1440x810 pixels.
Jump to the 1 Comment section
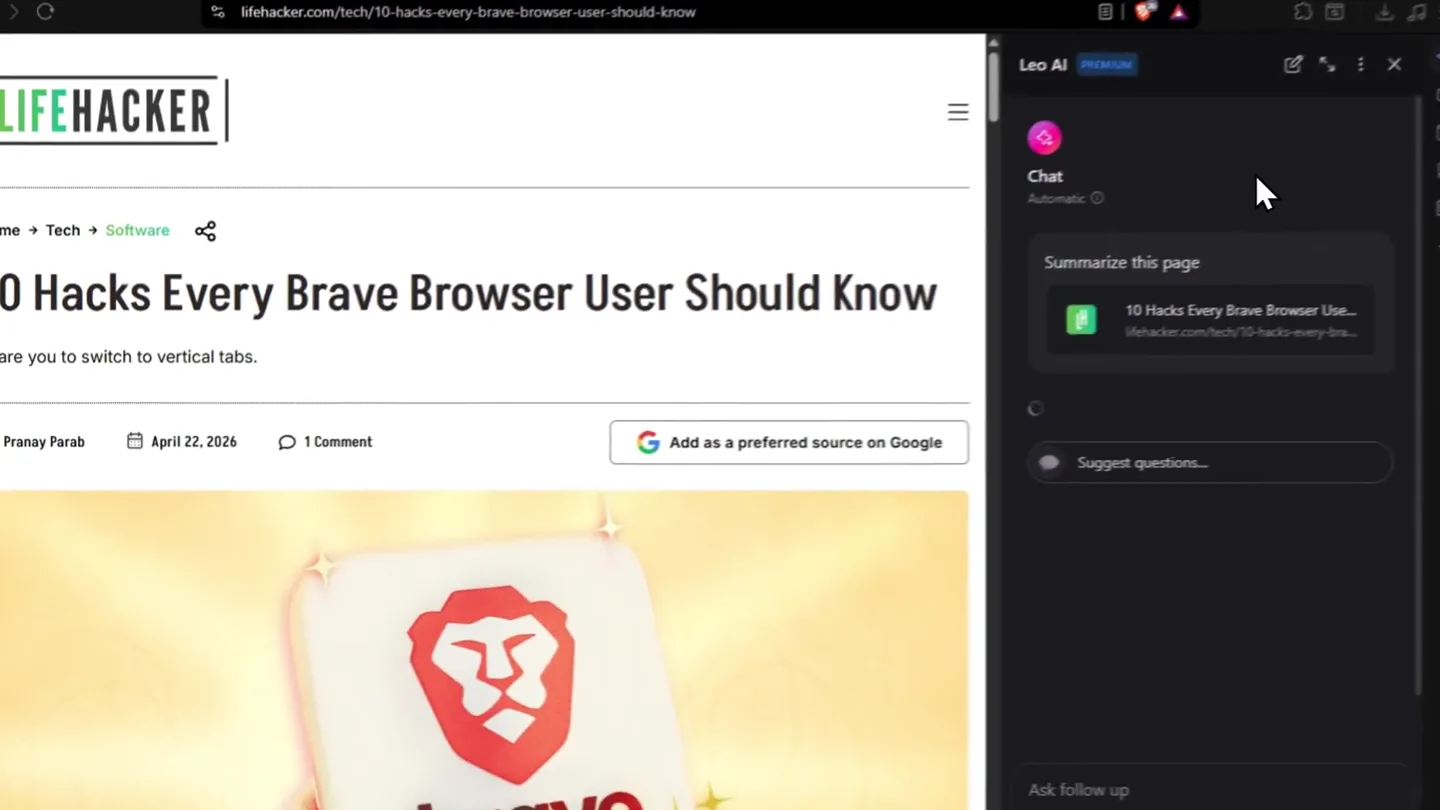coord(325,442)
